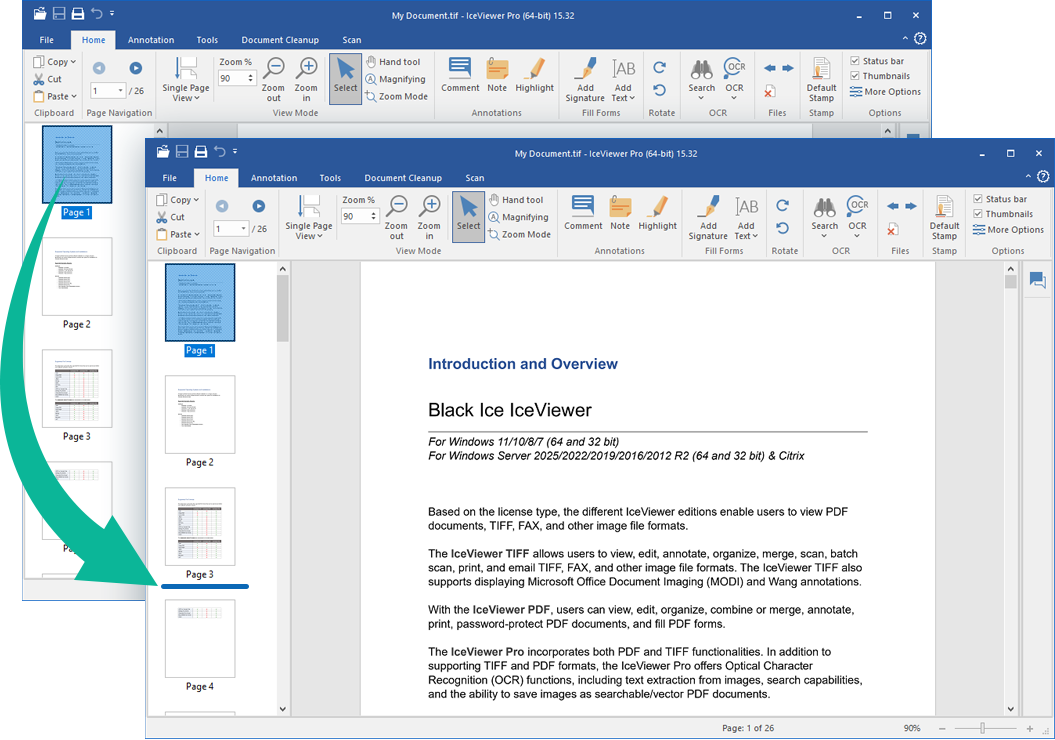The height and width of the screenshot is (740, 1055).
Task: Click Zoom in in the front window ribbon
Action: point(429,217)
